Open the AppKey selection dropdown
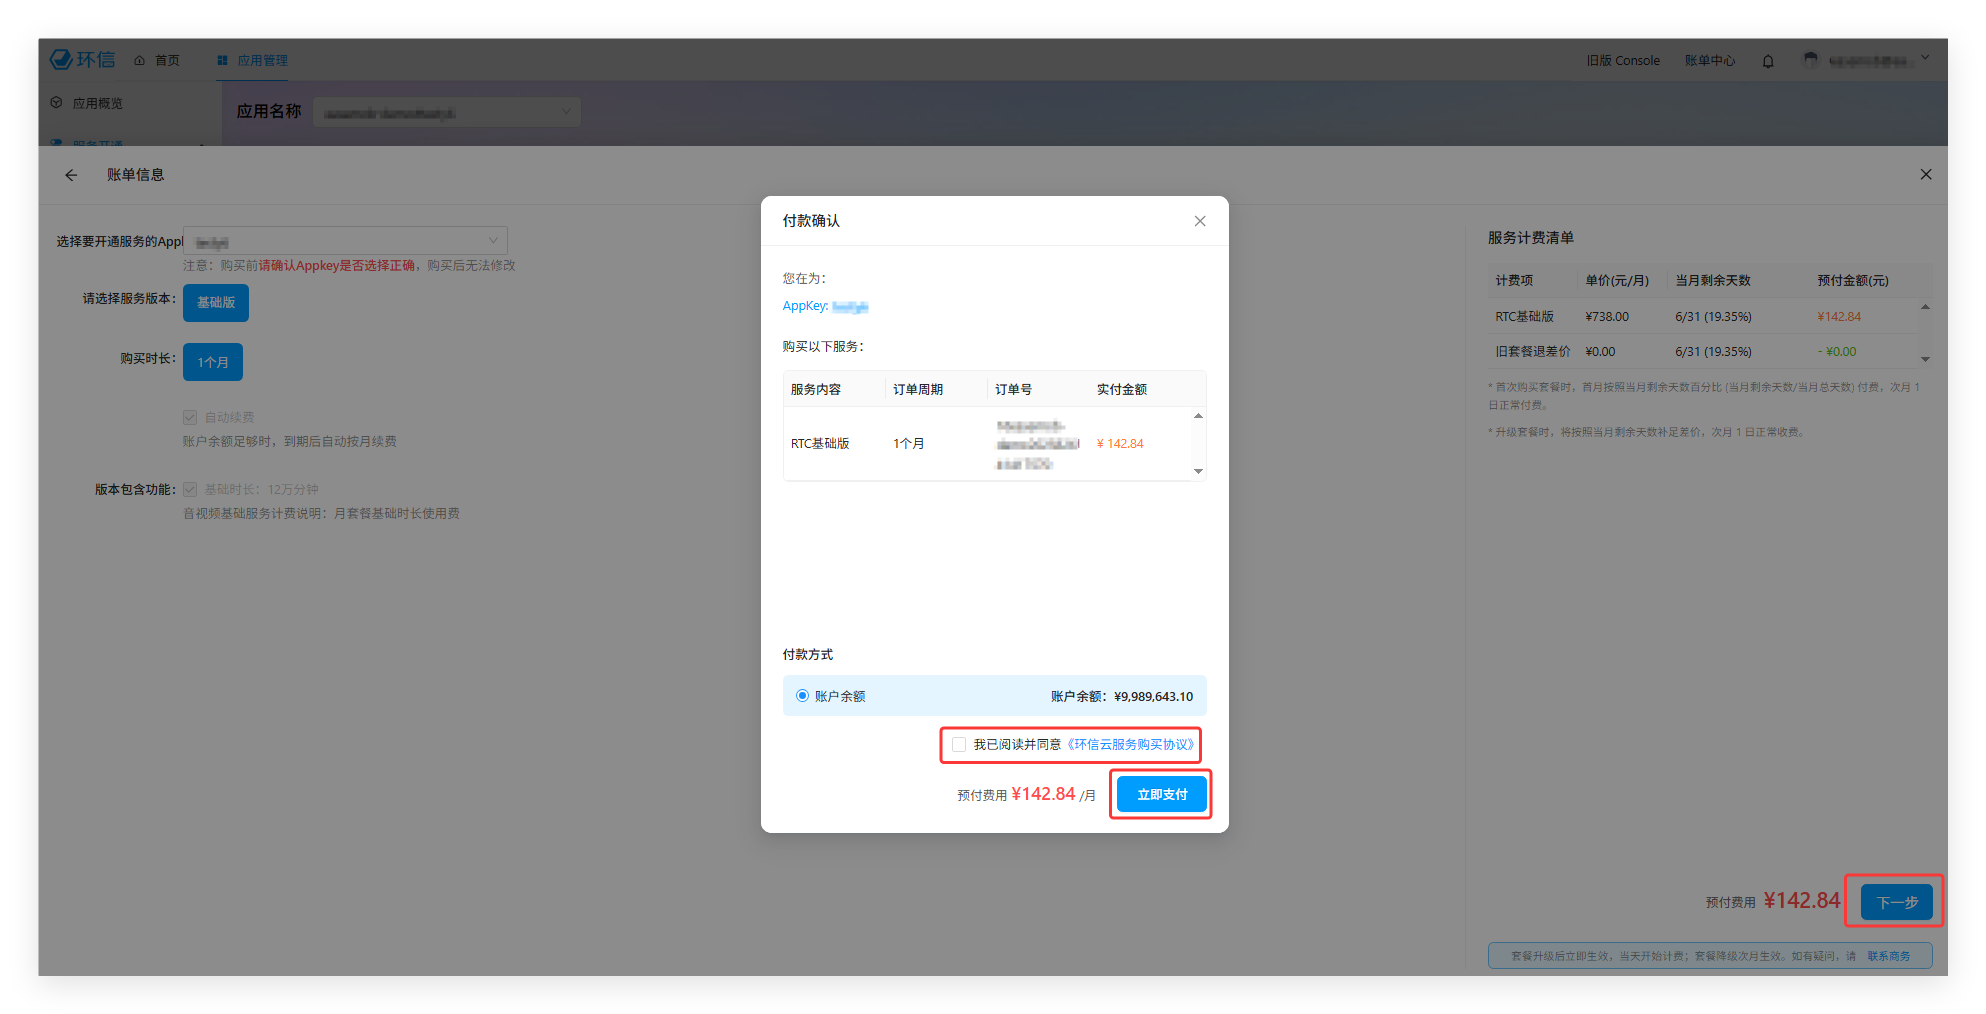Viewport: 1986px width, 1014px height. [x=345, y=241]
